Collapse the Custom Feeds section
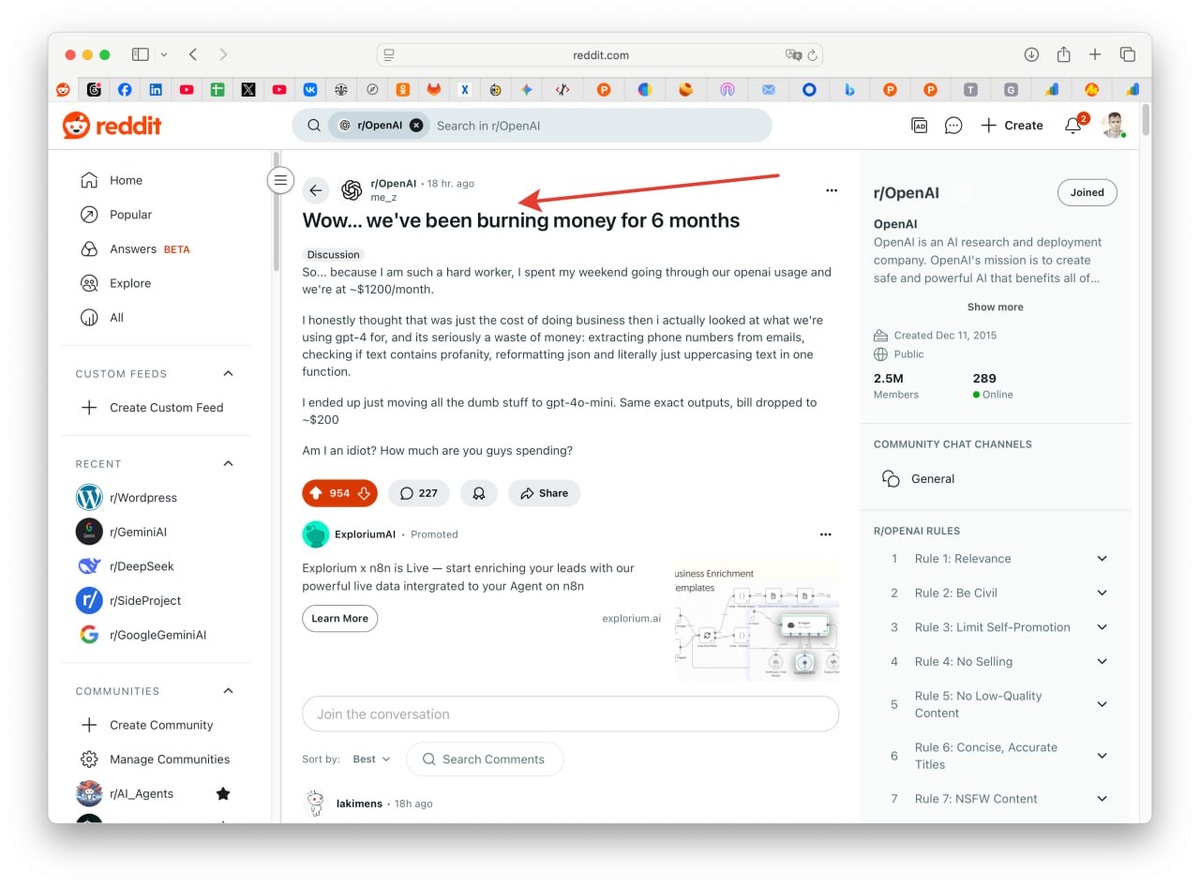 pos(228,374)
